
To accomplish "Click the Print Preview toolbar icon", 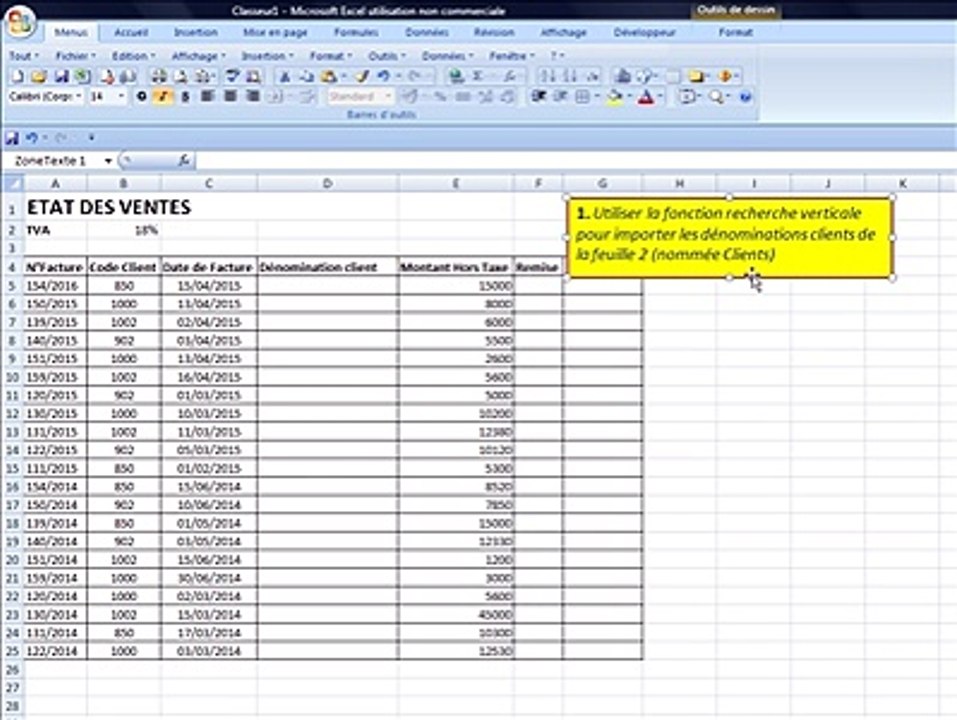I will pos(181,76).
